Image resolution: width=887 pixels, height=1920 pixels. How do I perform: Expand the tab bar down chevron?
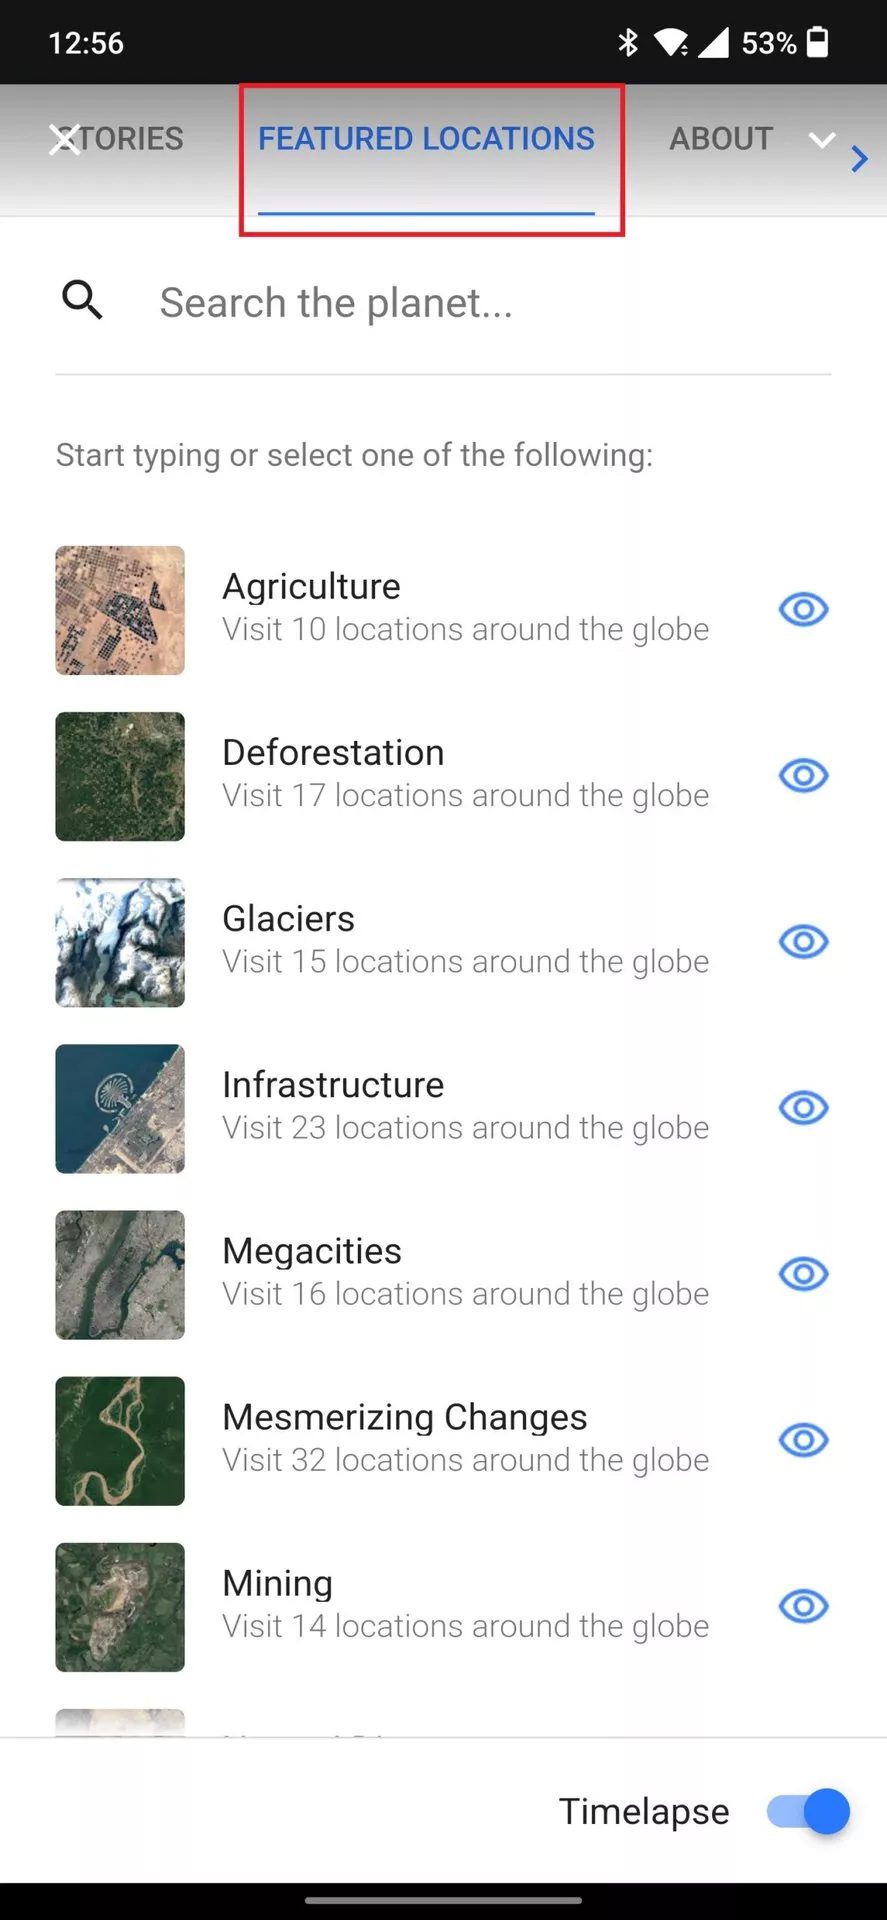[822, 140]
